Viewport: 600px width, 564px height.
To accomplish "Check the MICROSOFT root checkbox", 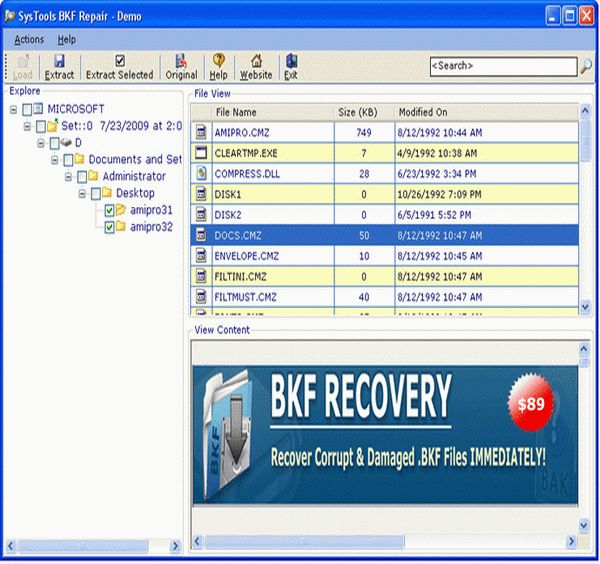I will click(x=27, y=110).
